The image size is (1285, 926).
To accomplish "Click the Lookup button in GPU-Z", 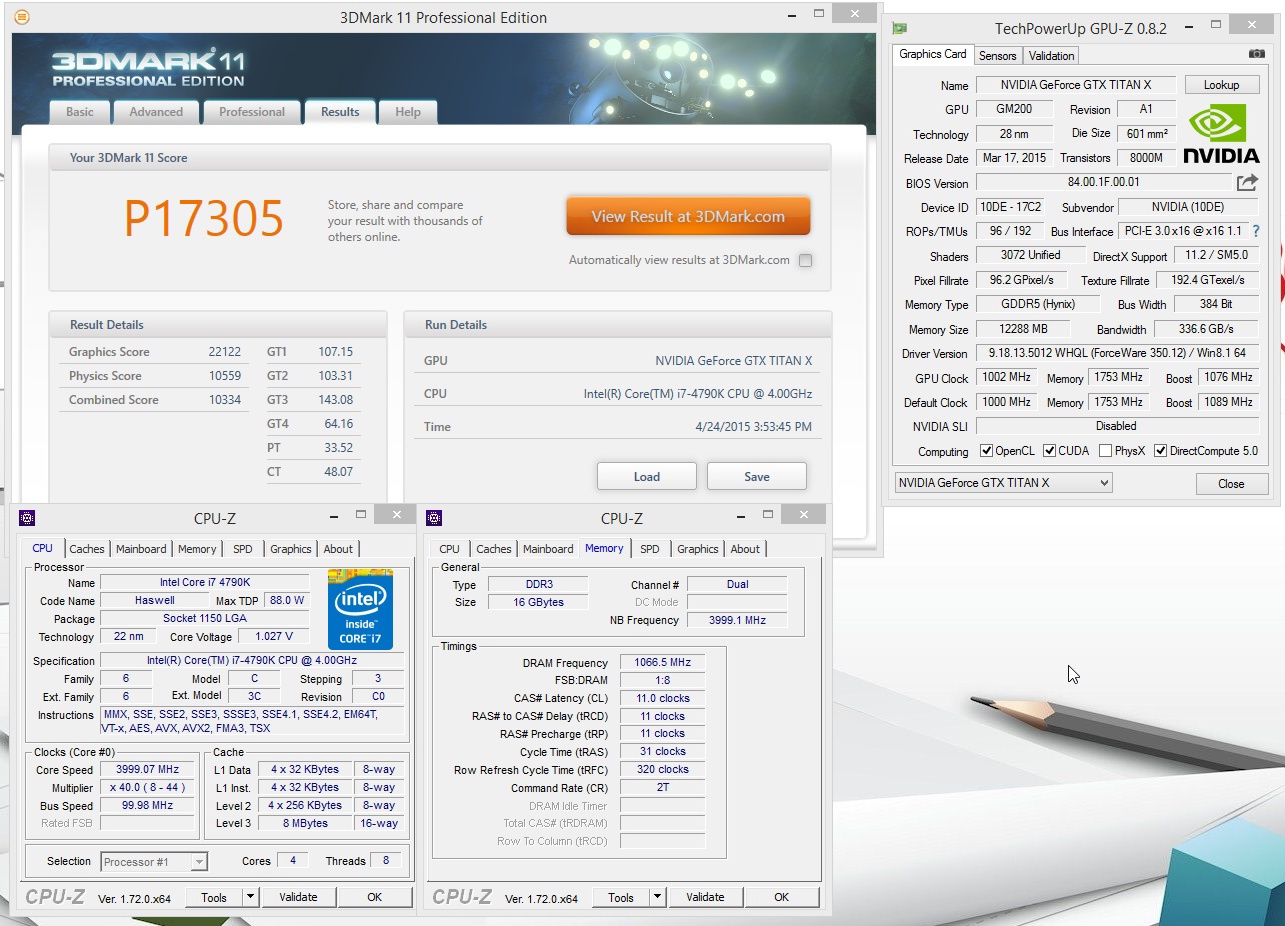I will click(x=1221, y=85).
